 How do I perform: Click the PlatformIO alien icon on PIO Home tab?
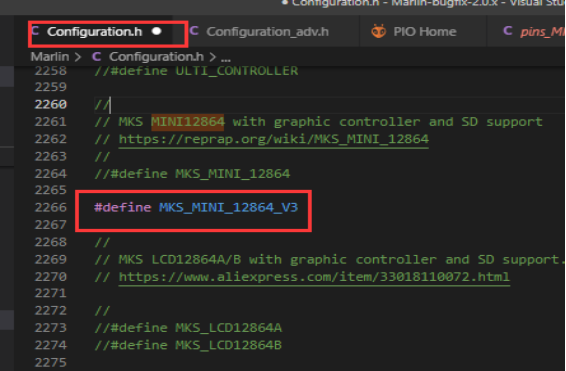click(x=379, y=31)
